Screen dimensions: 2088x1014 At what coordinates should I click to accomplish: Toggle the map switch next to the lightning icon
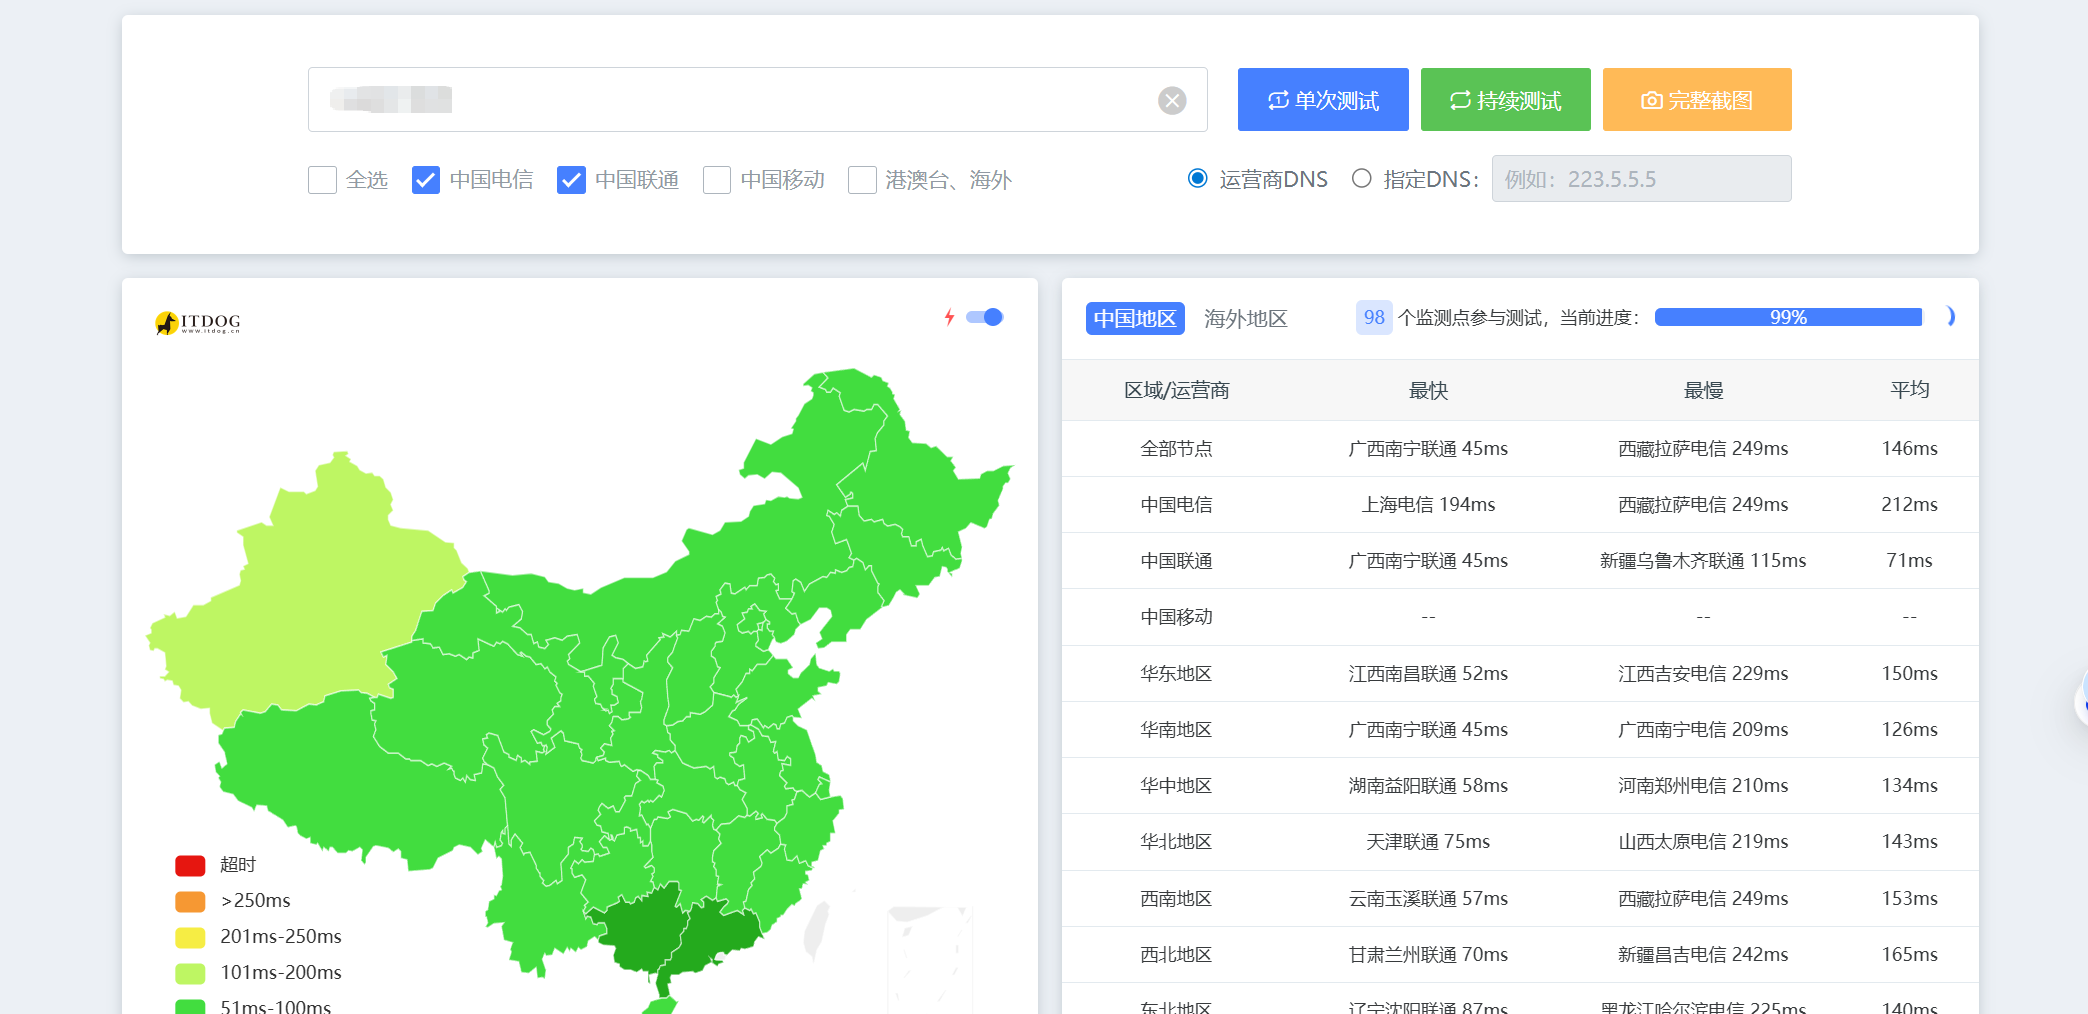985,317
